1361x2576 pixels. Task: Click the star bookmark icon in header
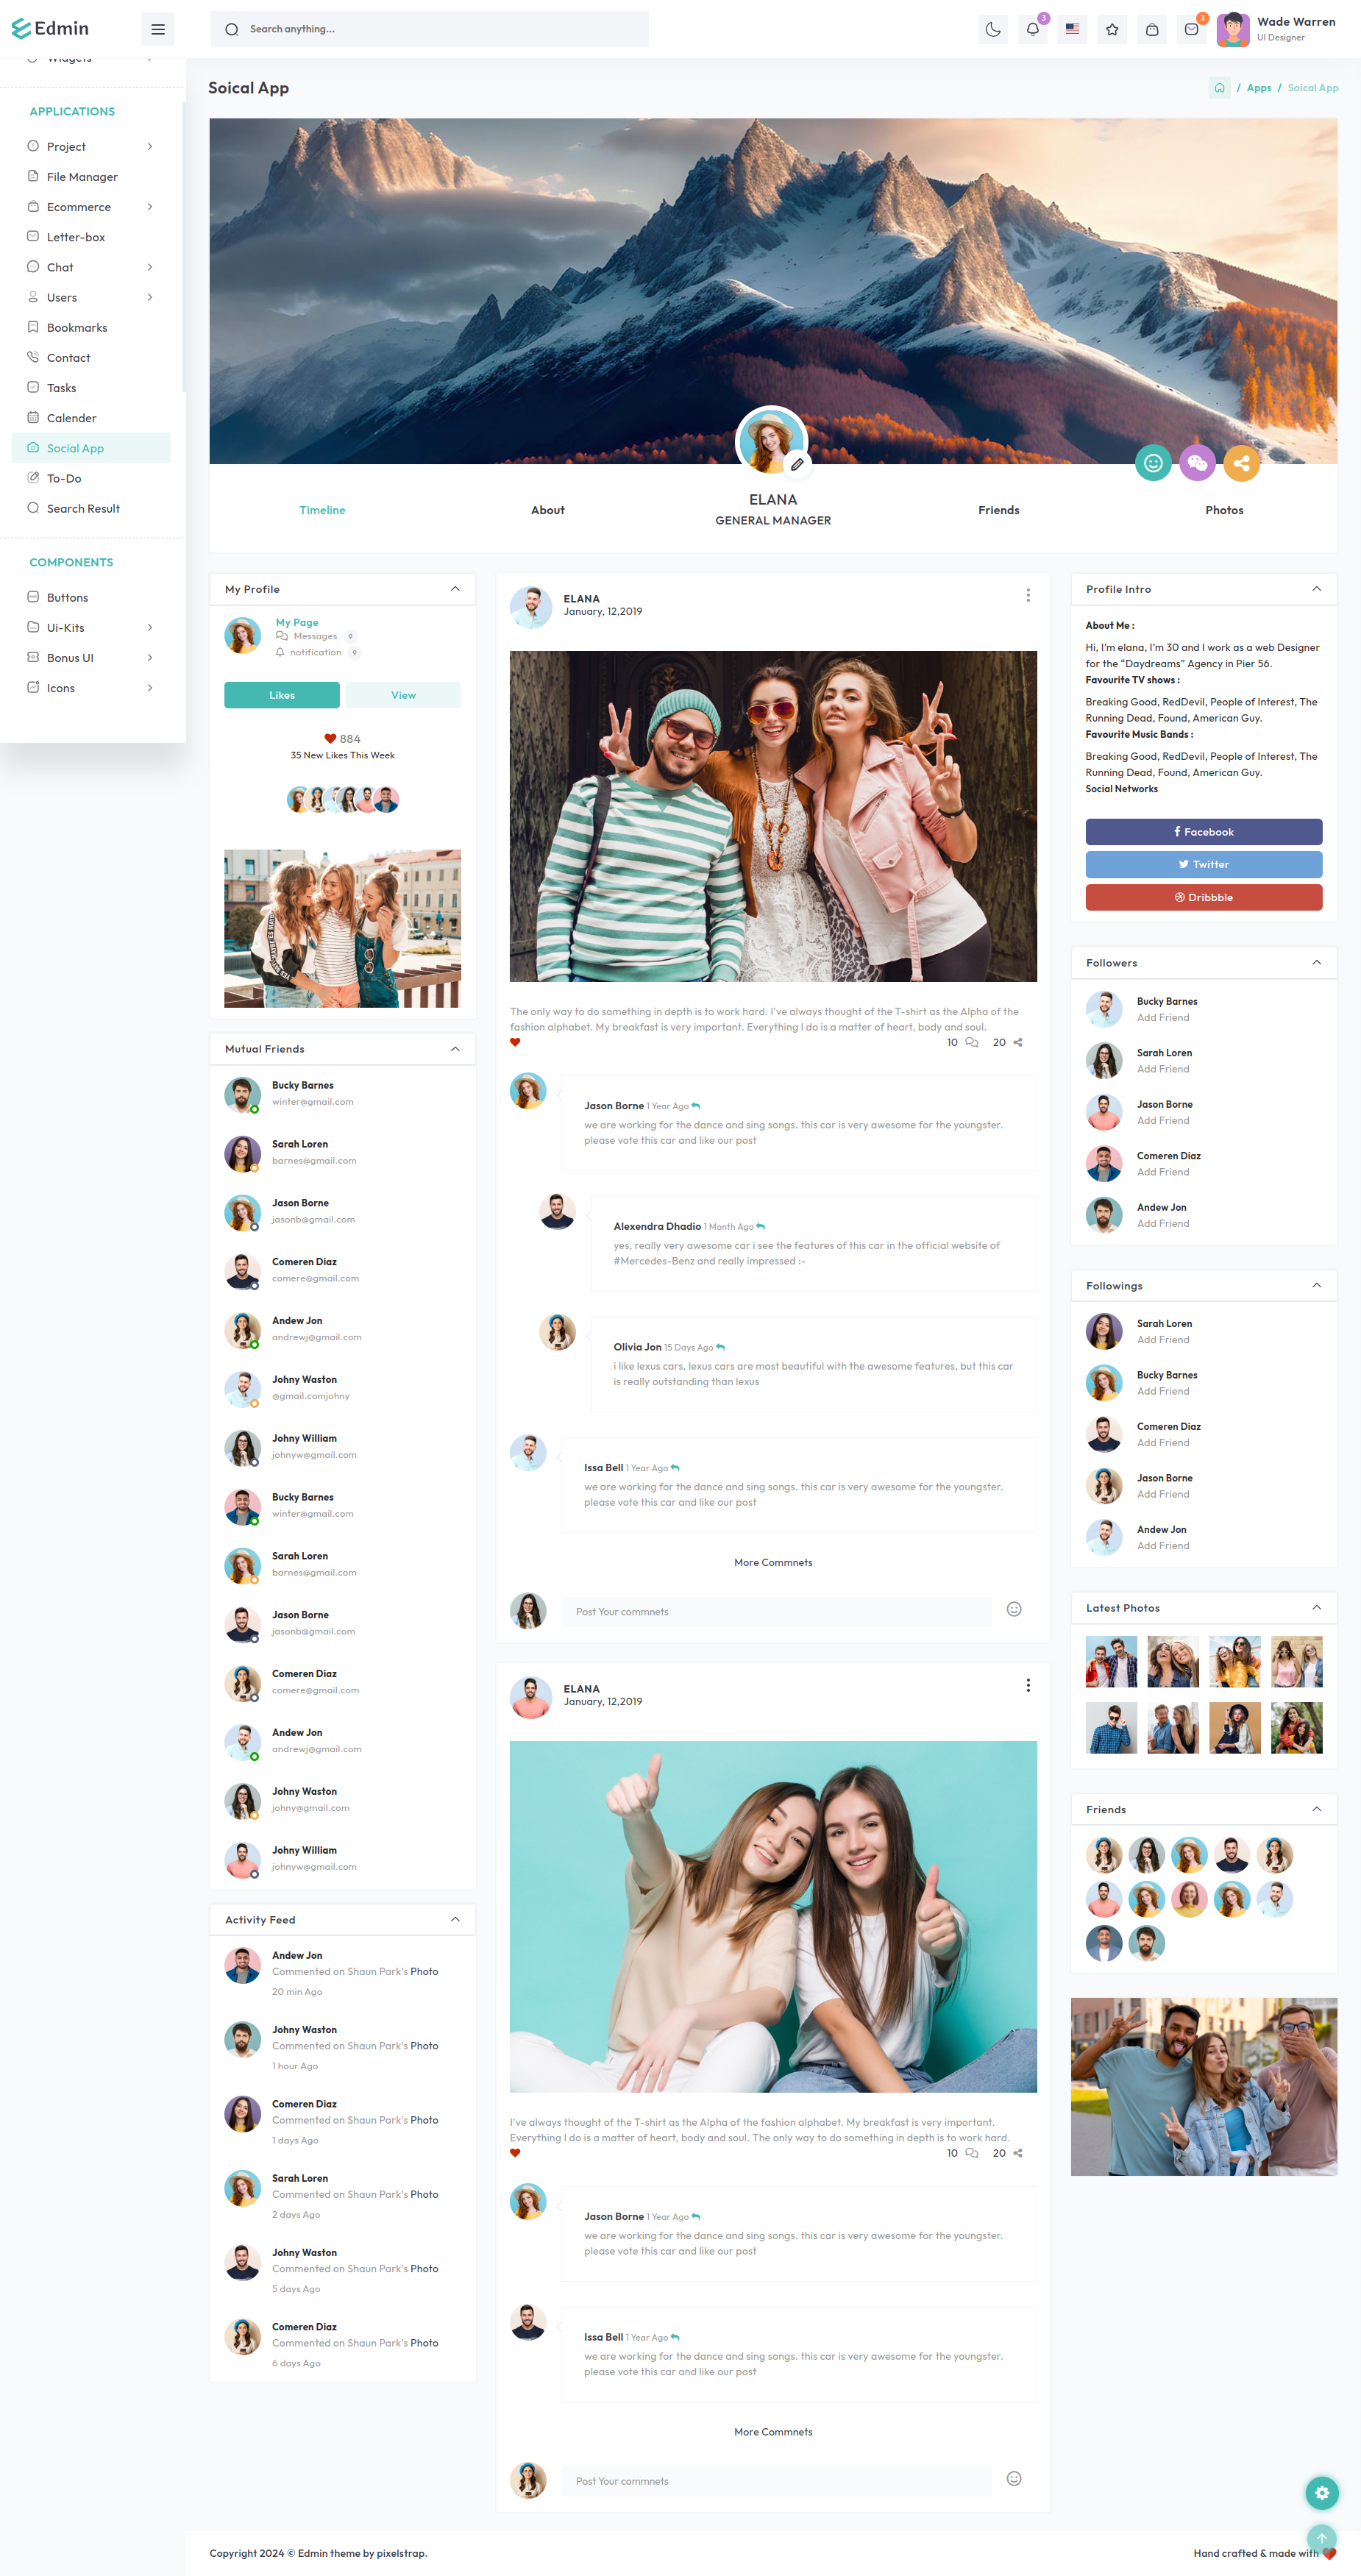1112,29
